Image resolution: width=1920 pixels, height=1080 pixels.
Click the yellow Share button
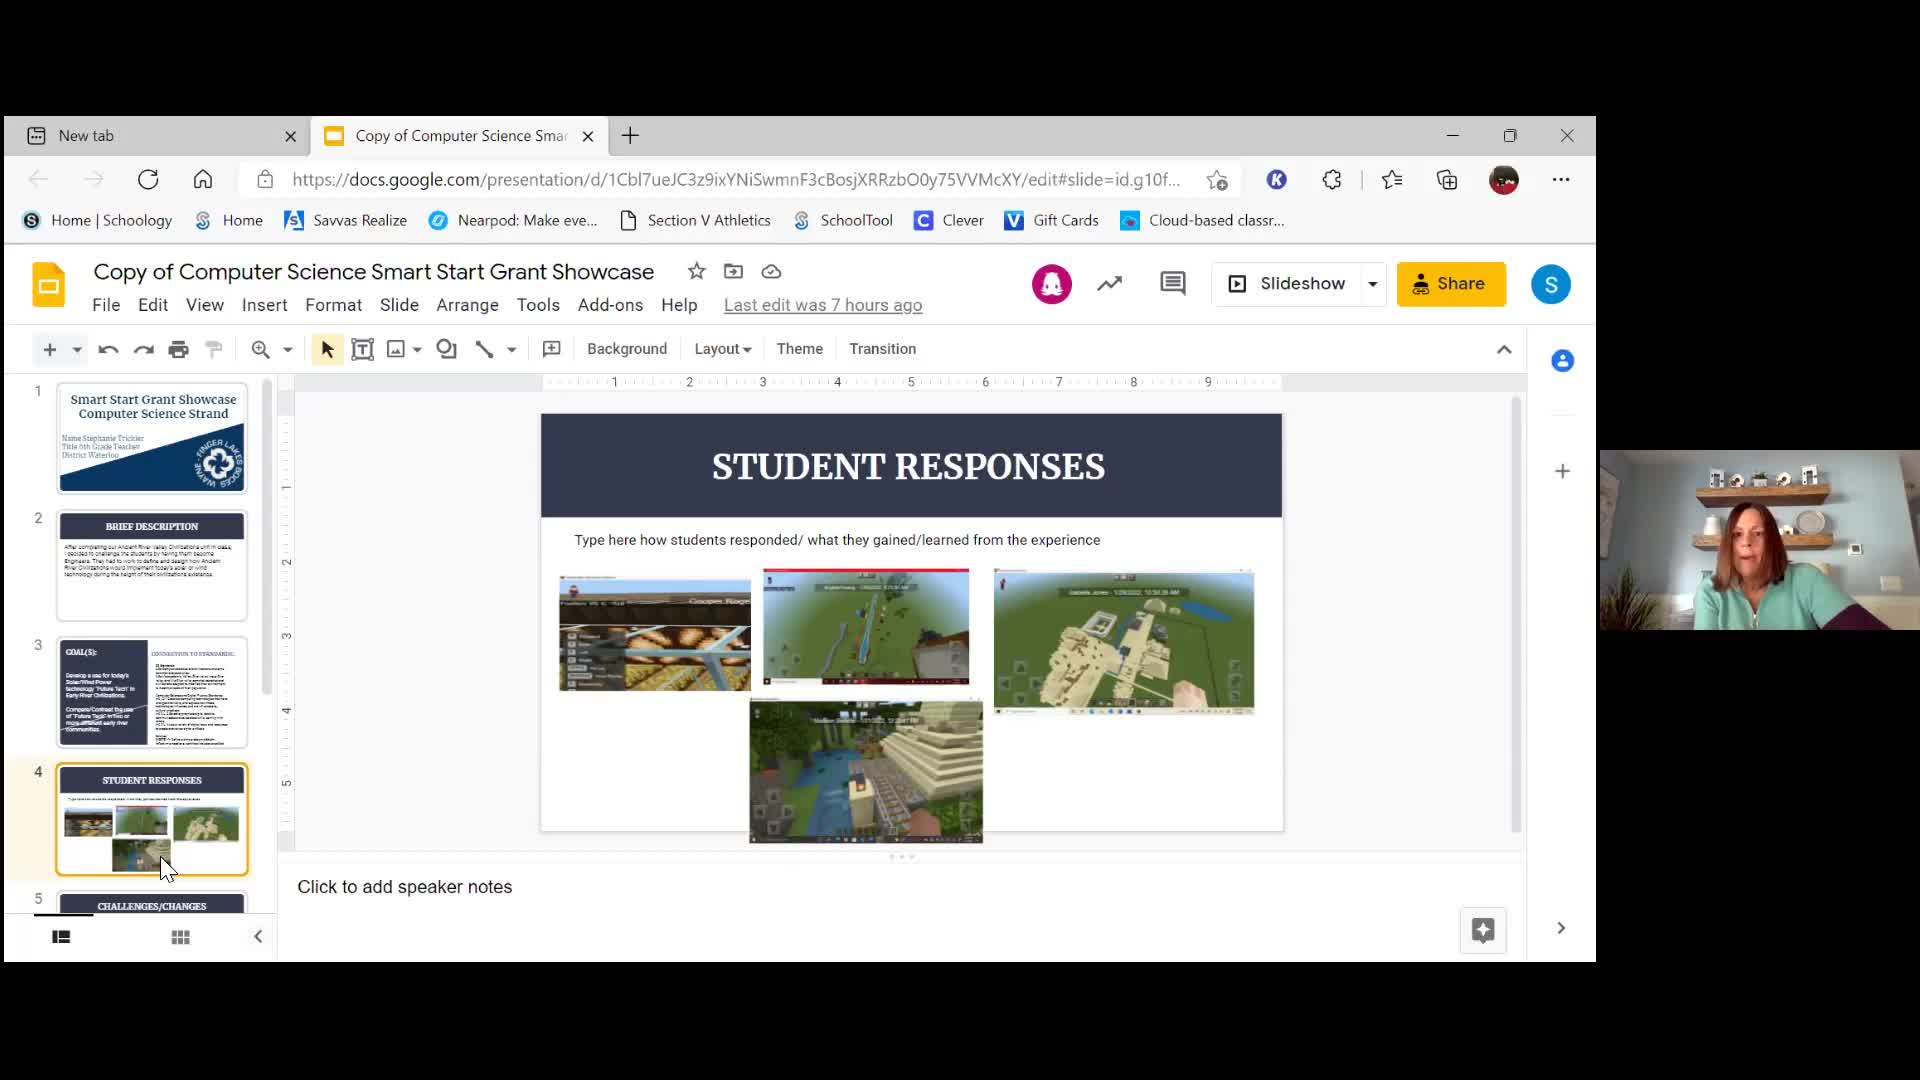pos(1450,284)
